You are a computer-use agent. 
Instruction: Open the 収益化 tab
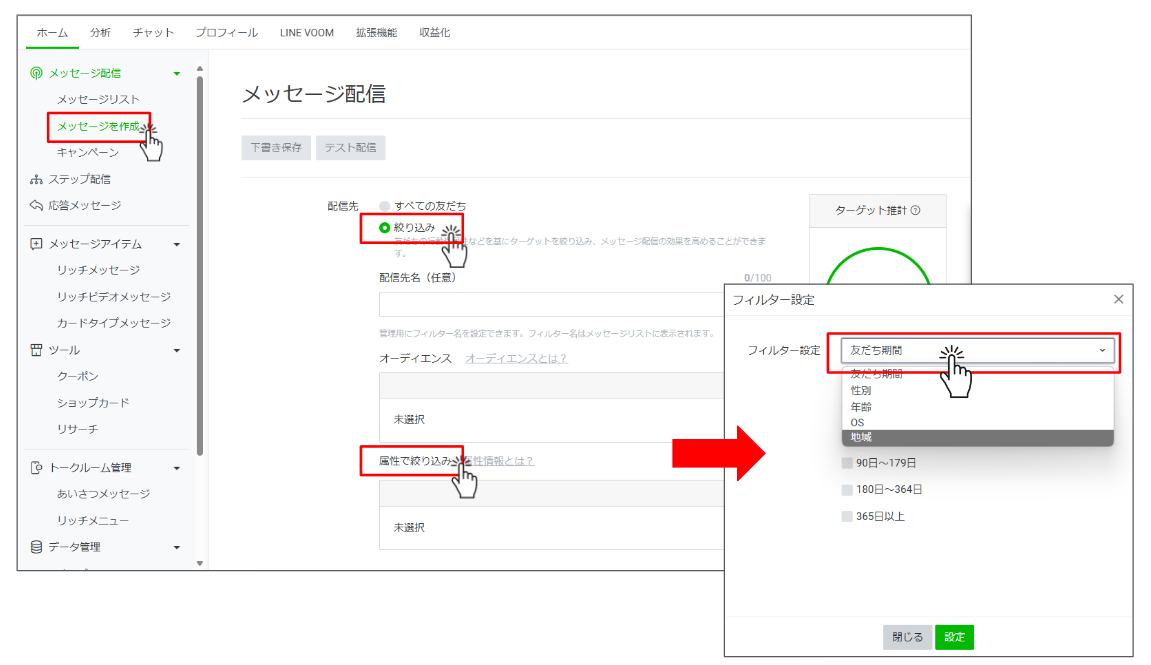click(x=434, y=32)
